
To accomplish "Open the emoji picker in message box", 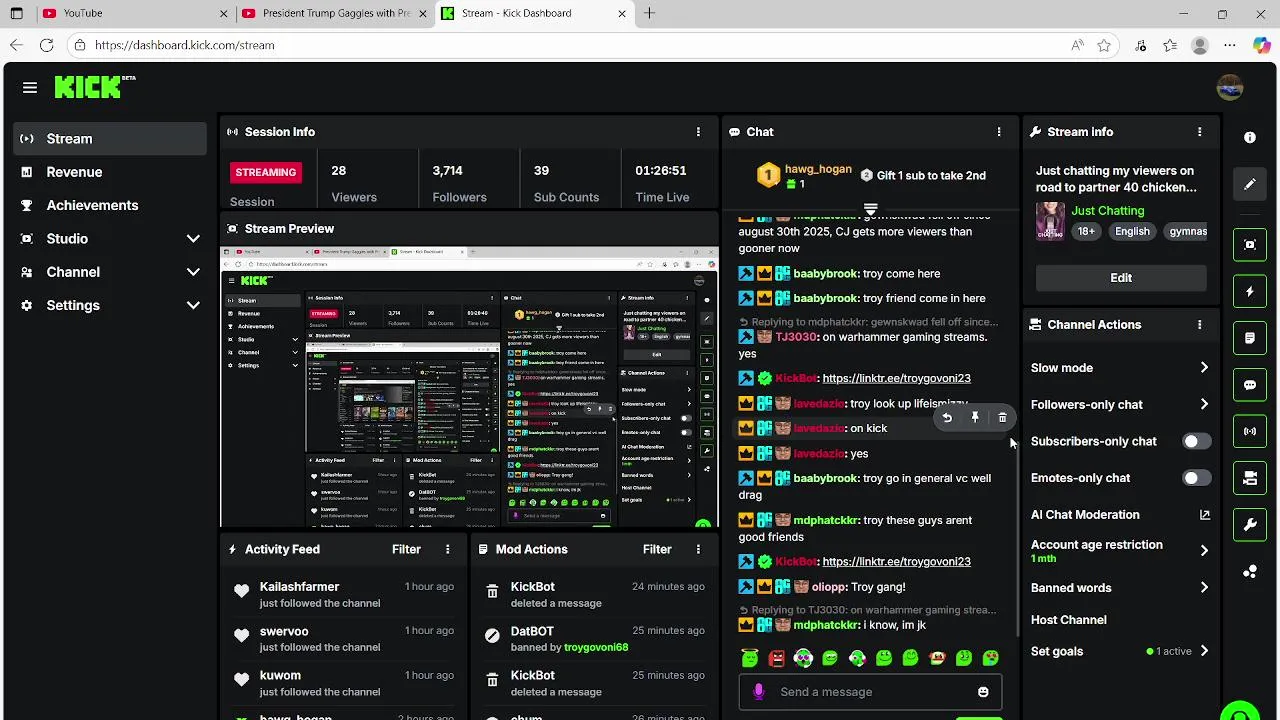I will (x=983, y=692).
